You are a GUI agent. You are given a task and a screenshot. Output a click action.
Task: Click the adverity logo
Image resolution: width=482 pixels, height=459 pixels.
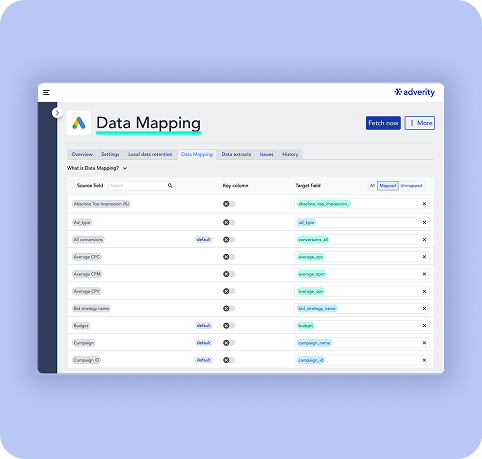tap(415, 92)
